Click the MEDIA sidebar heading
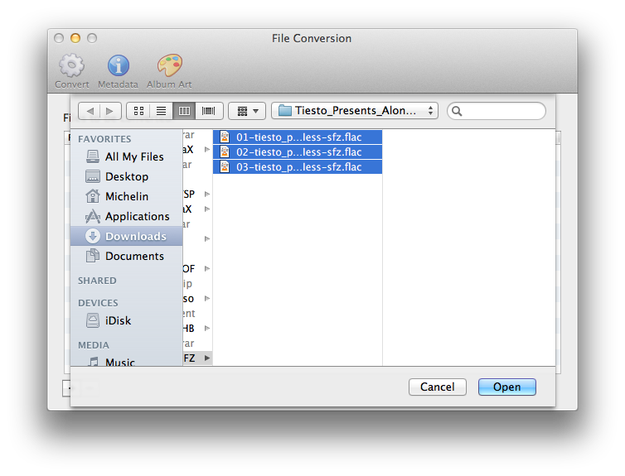 click(93, 345)
